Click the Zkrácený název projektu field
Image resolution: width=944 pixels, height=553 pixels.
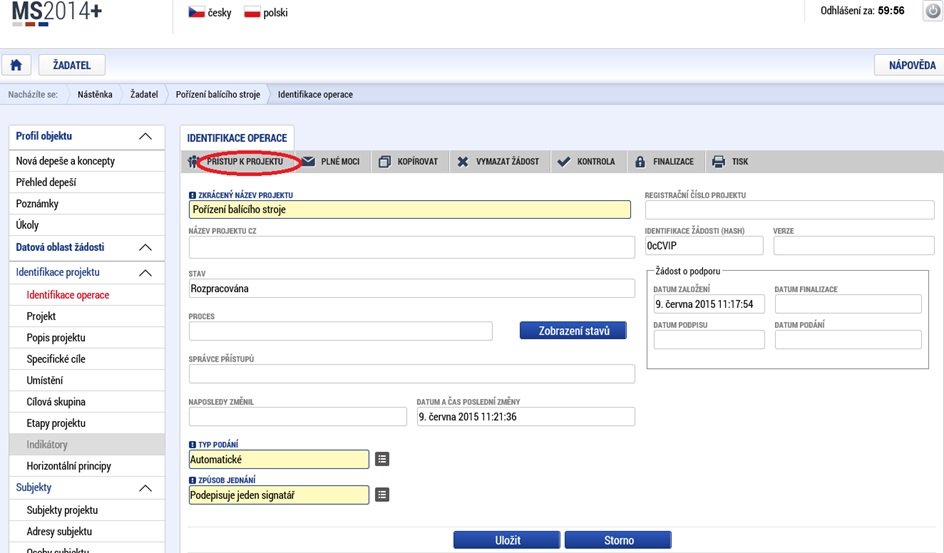409,209
